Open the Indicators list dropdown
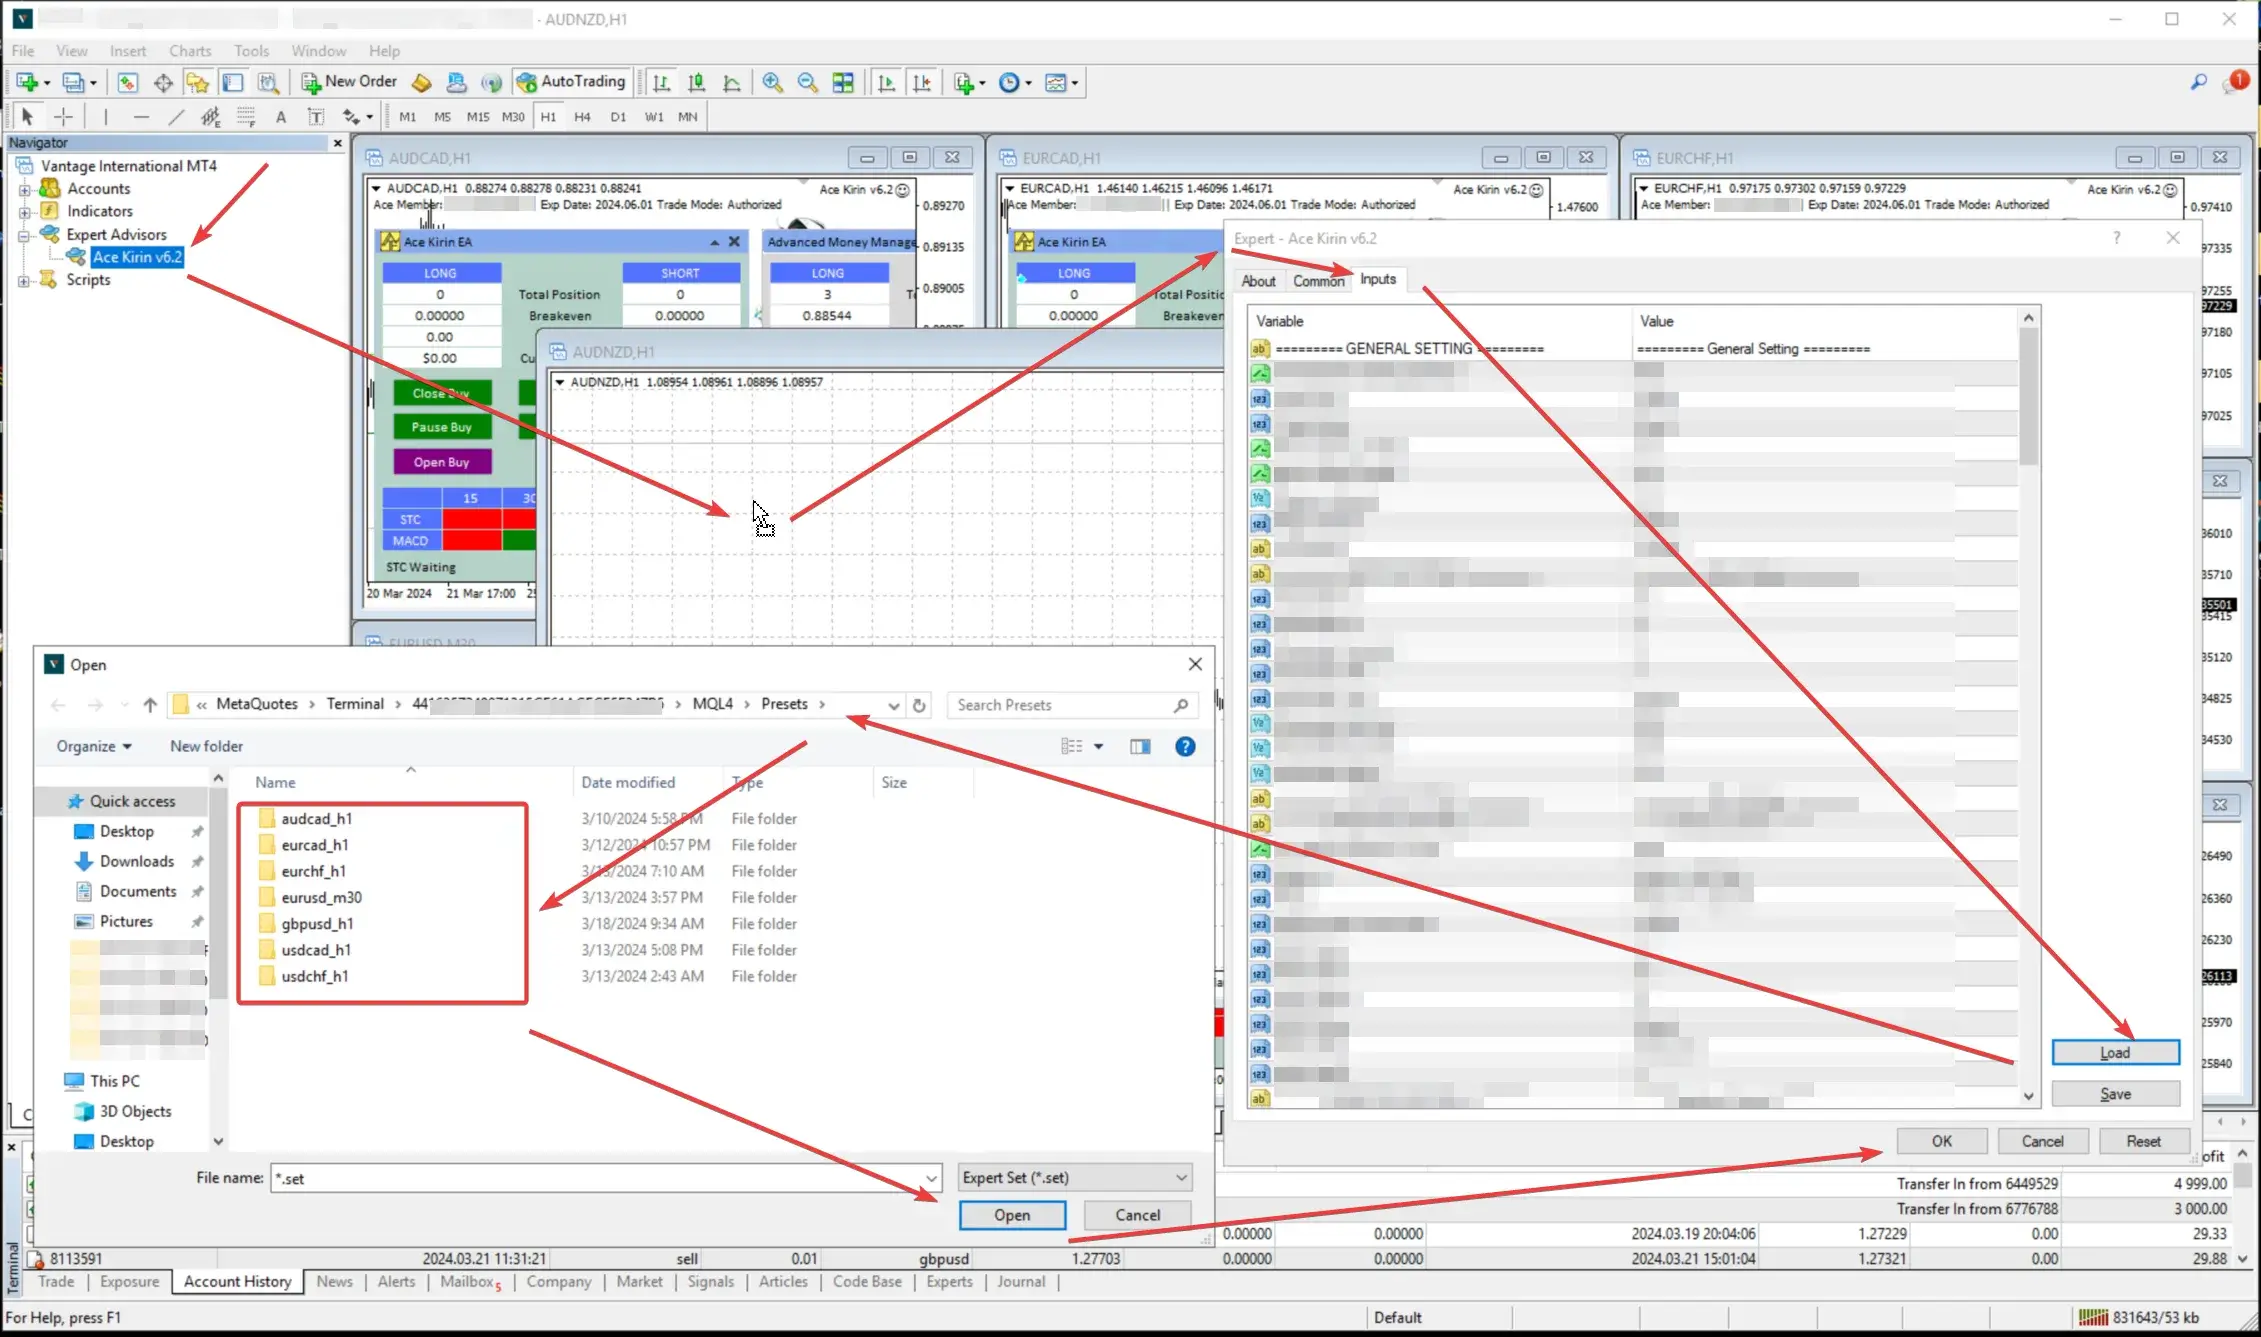 tap(969, 82)
